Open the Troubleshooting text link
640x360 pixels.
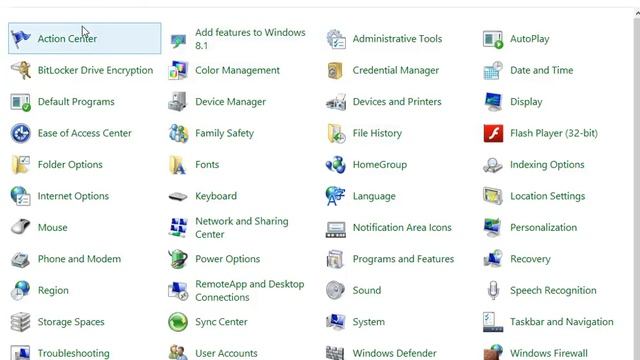coord(73,353)
